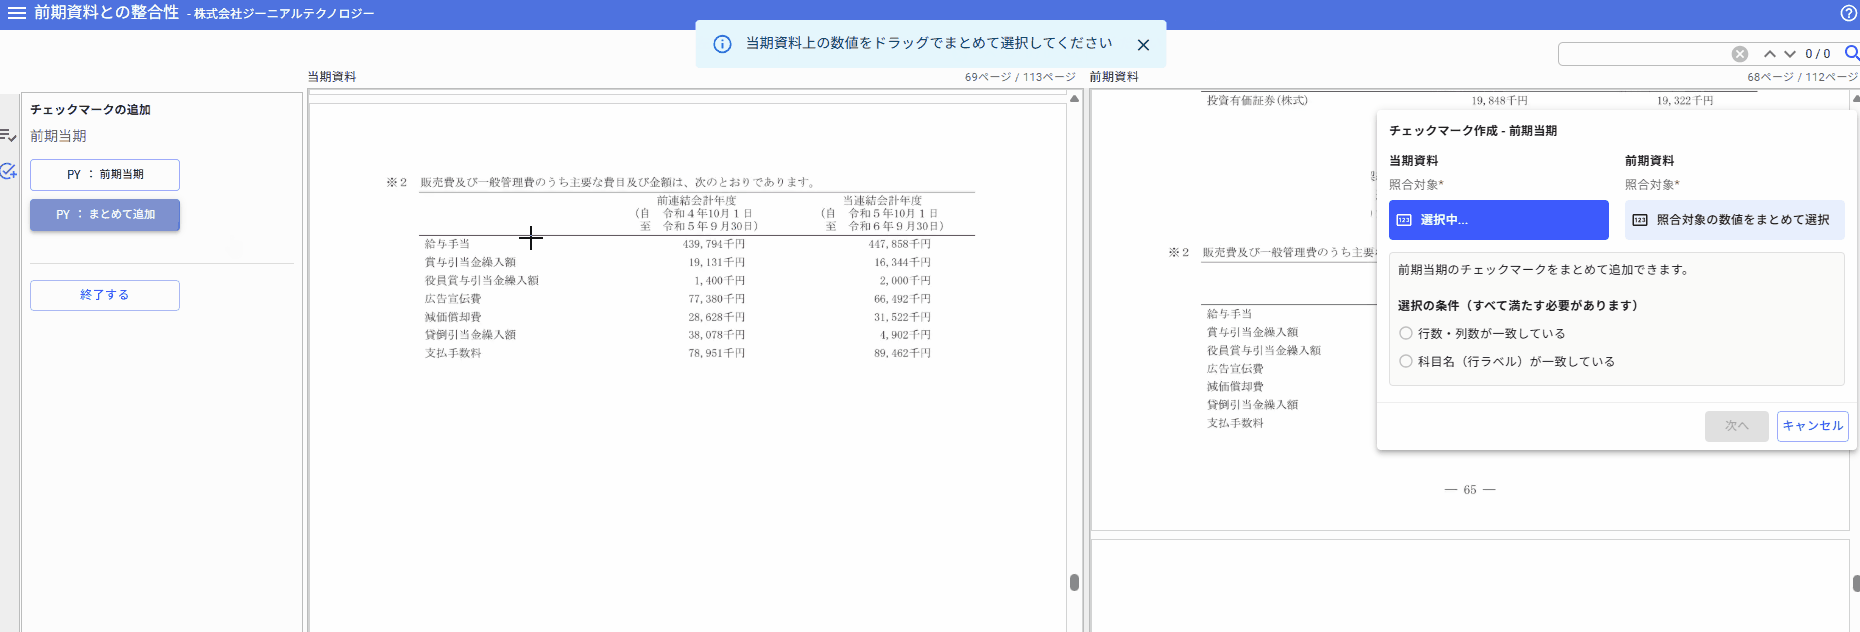
Task: Click the PY：まとめて追加 button
Action: [105, 214]
